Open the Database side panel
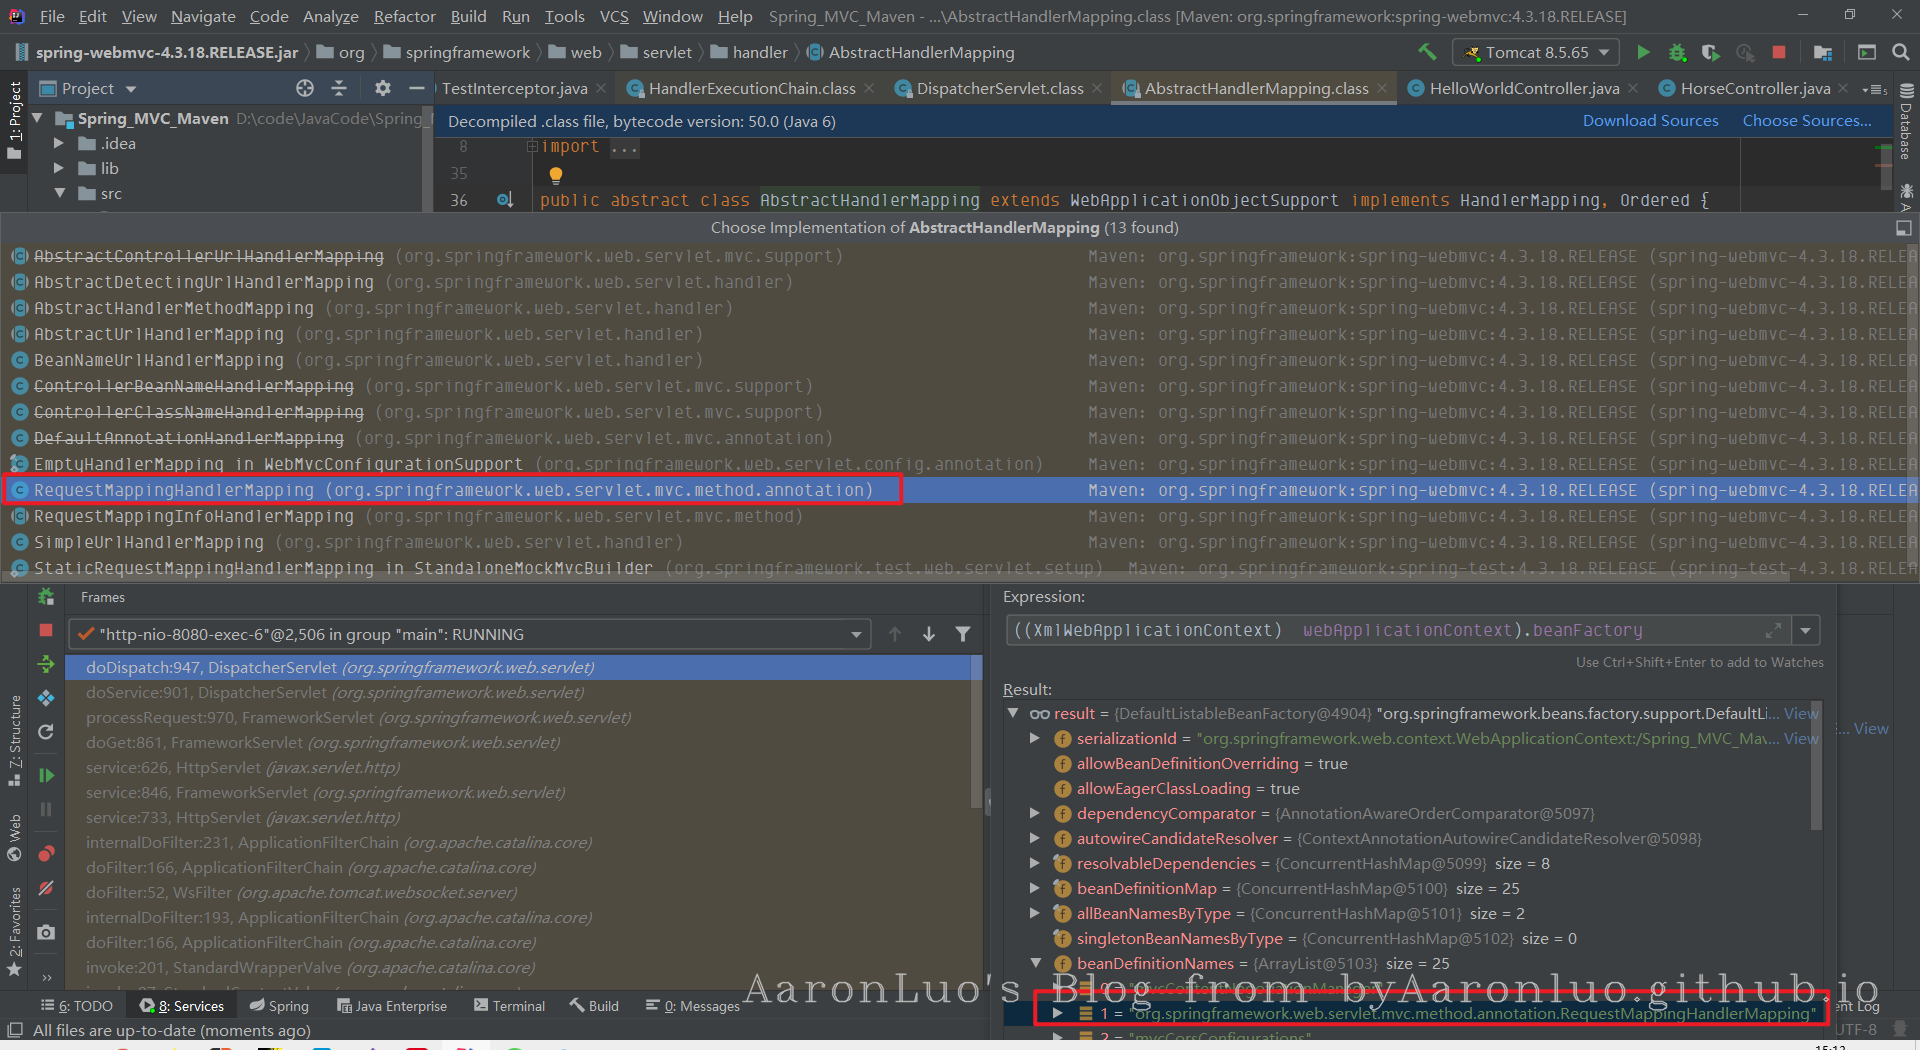The width and height of the screenshot is (1920, 1050). 1906,122
